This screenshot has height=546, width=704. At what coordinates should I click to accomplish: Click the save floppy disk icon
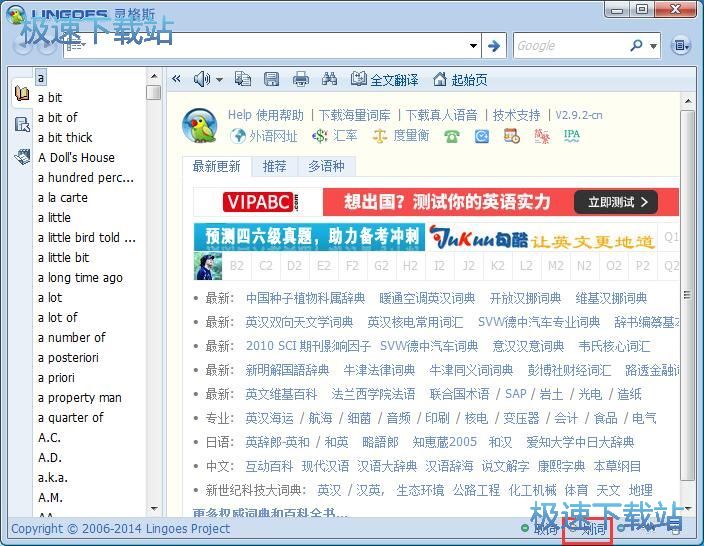271,79
